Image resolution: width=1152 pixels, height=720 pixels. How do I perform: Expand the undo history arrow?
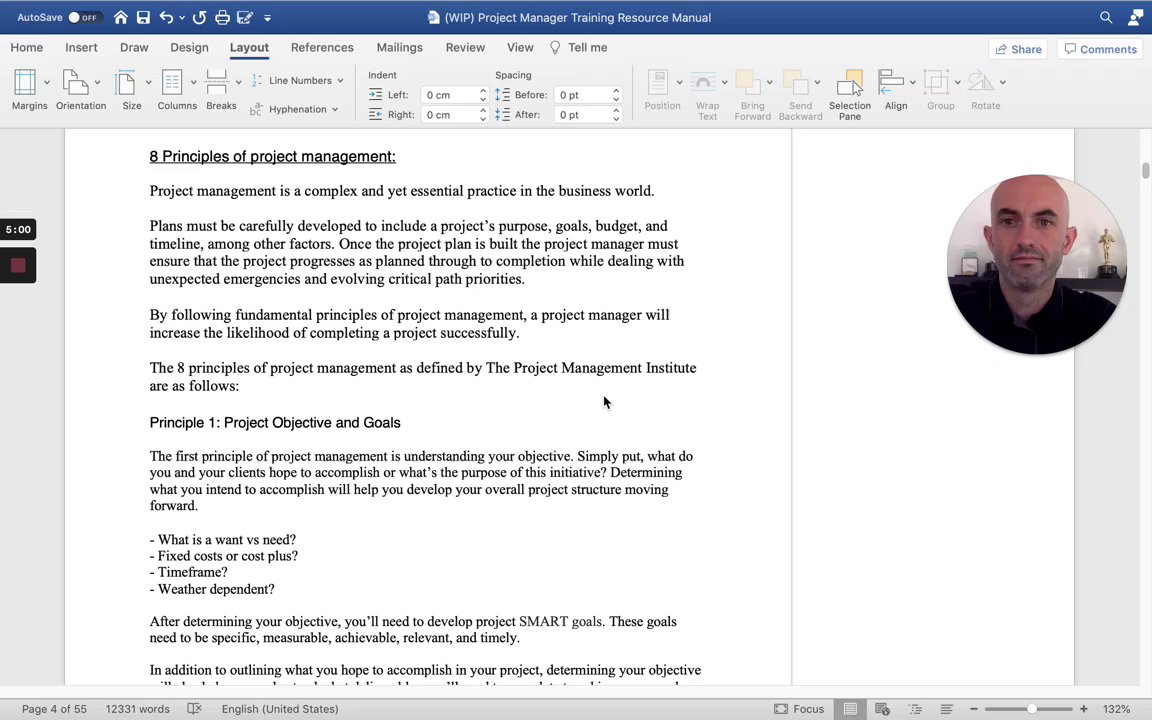[x=181, y=18]
